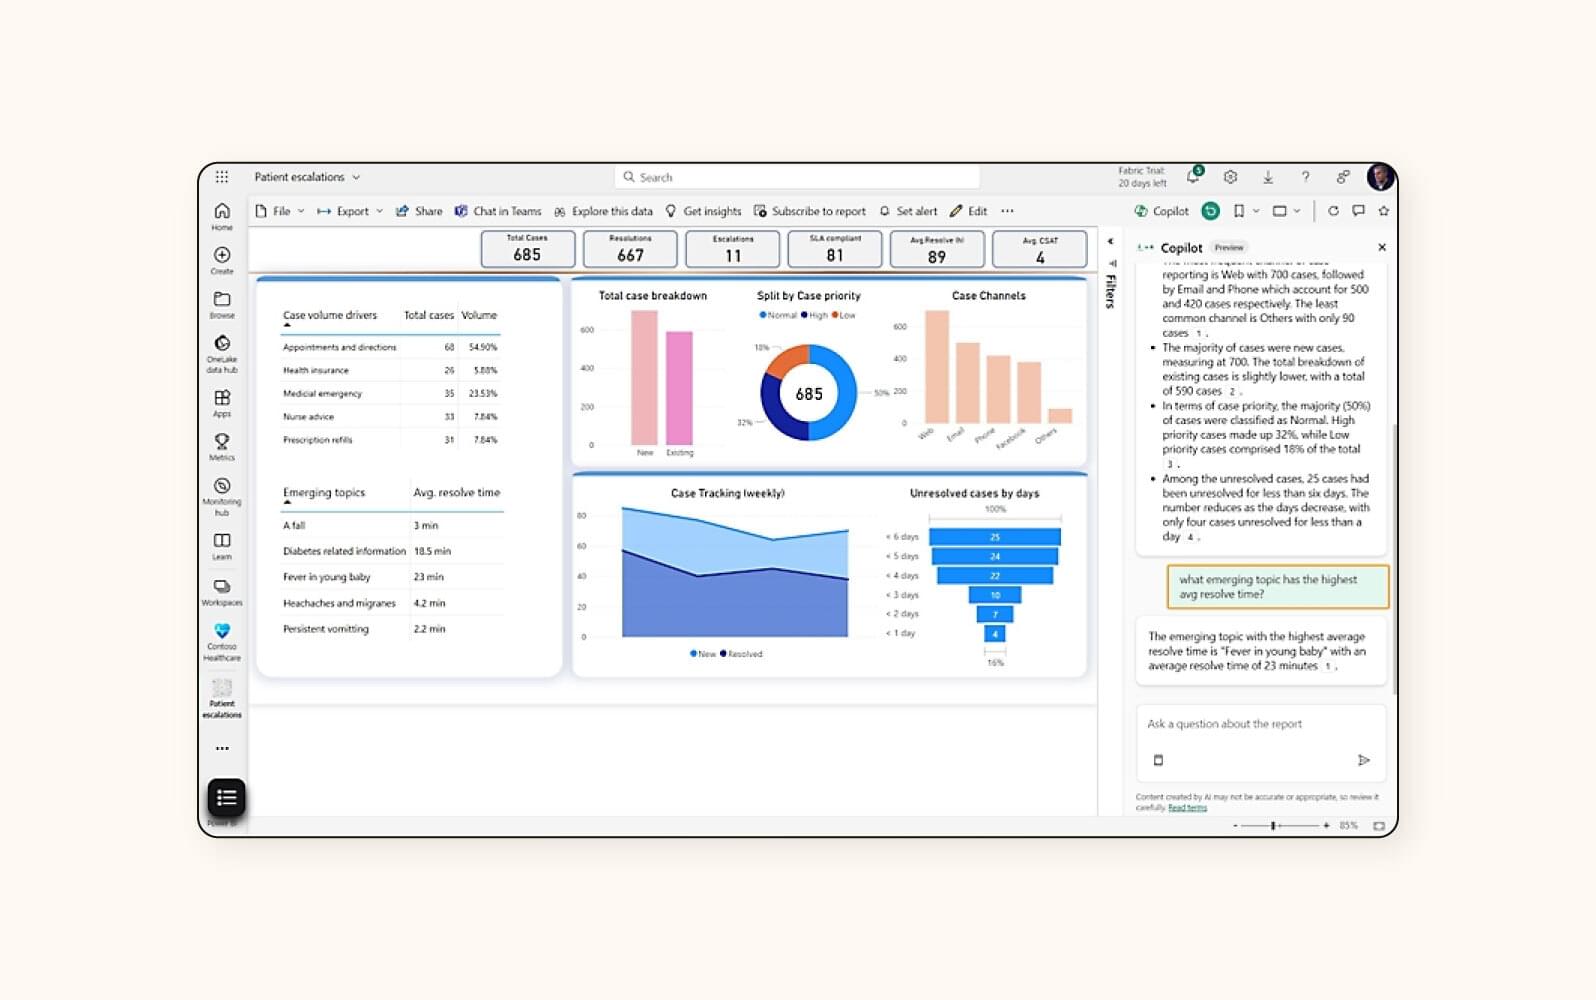1596x1000 pixels.
Task: Adjust the zoom slider
Action: pyautogui.click(x=1273, y=826)
